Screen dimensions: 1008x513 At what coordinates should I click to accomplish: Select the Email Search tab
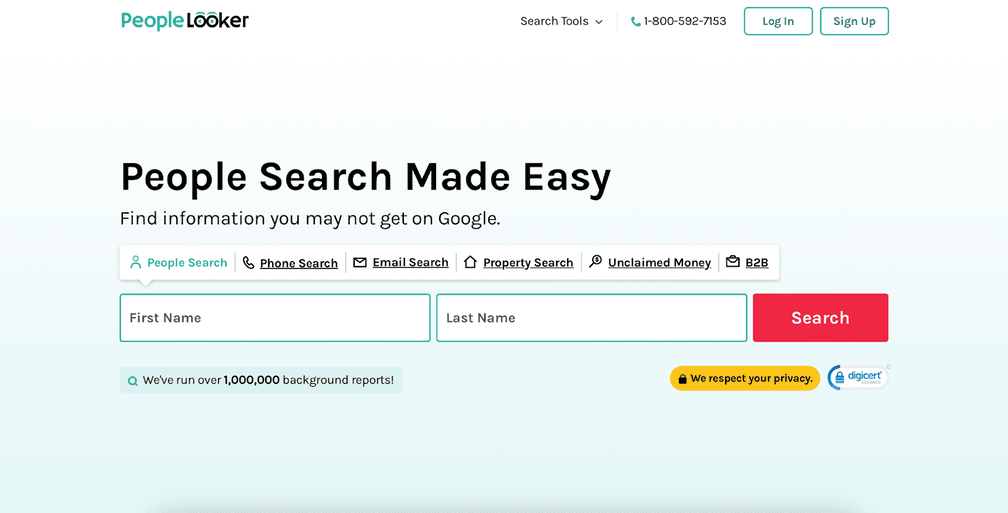click(x=410, y=262)
